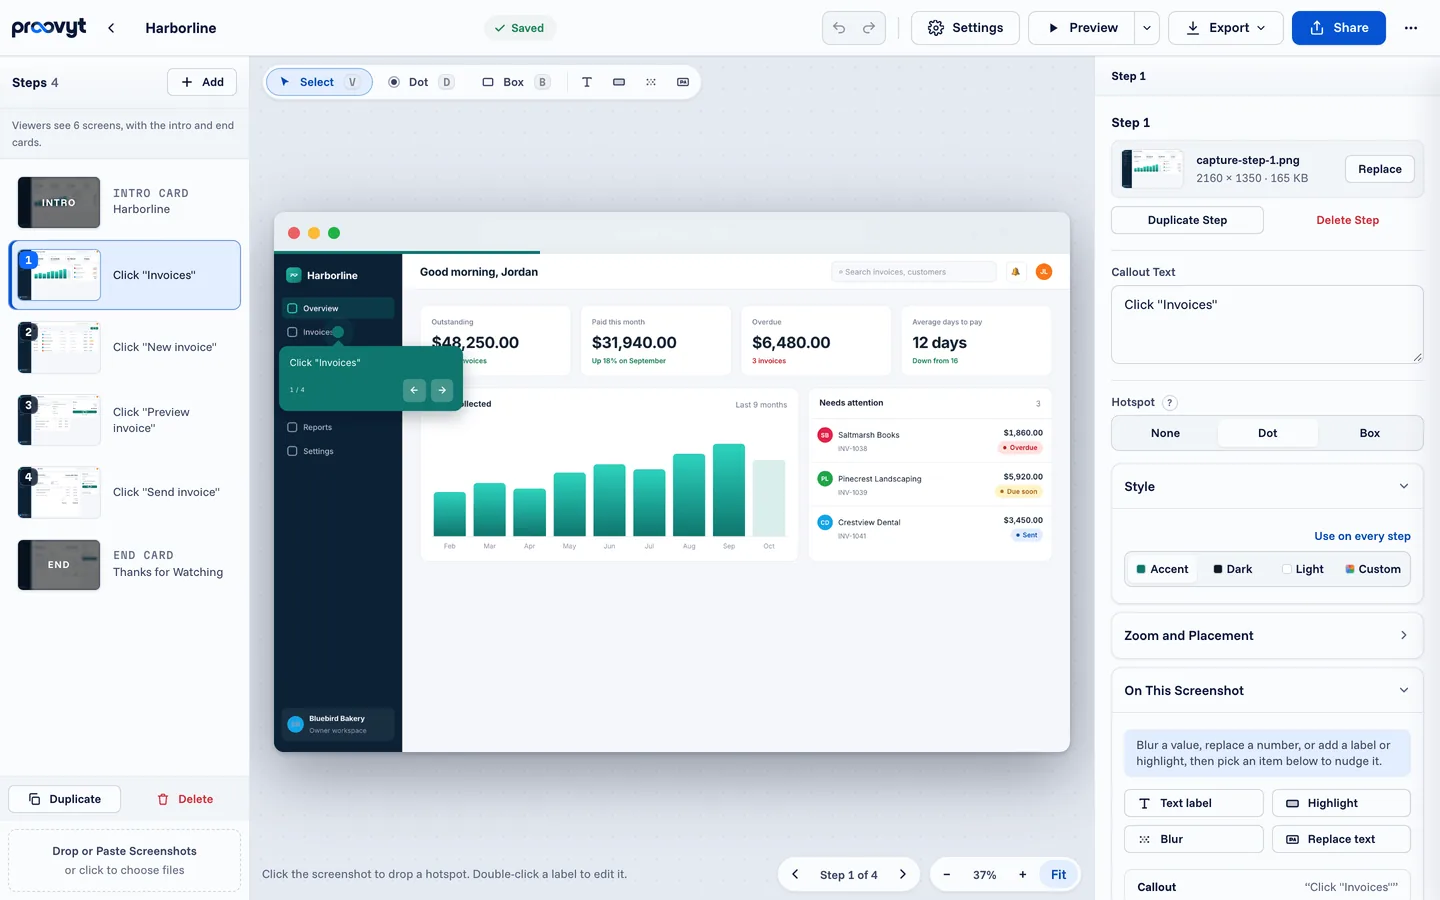Open the Preview dropdown arrow
Image resolution: width=1440 pixels, height=900 pixels.
click(x=1147, y=28)
